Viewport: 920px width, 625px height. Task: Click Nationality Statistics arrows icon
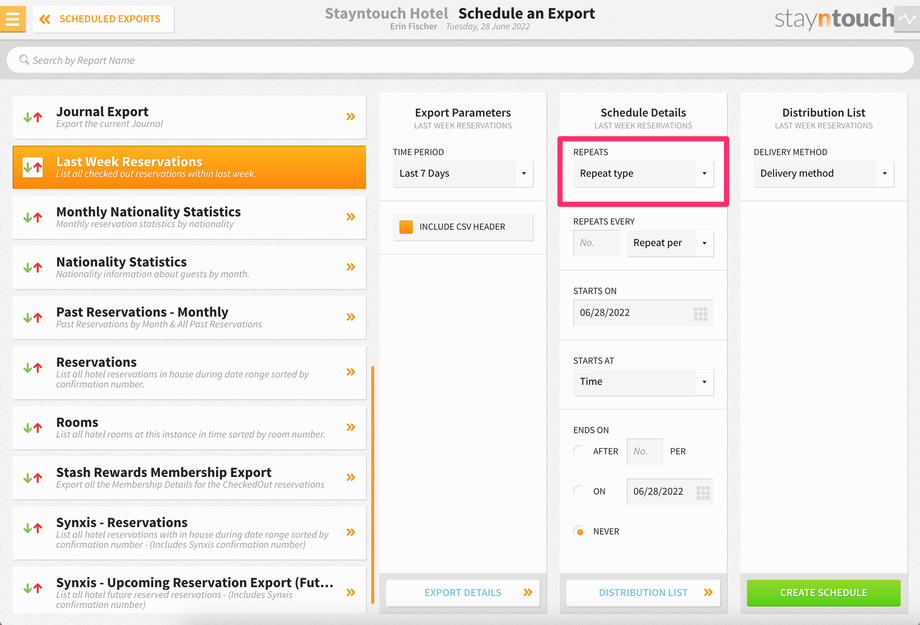(33, 268)
